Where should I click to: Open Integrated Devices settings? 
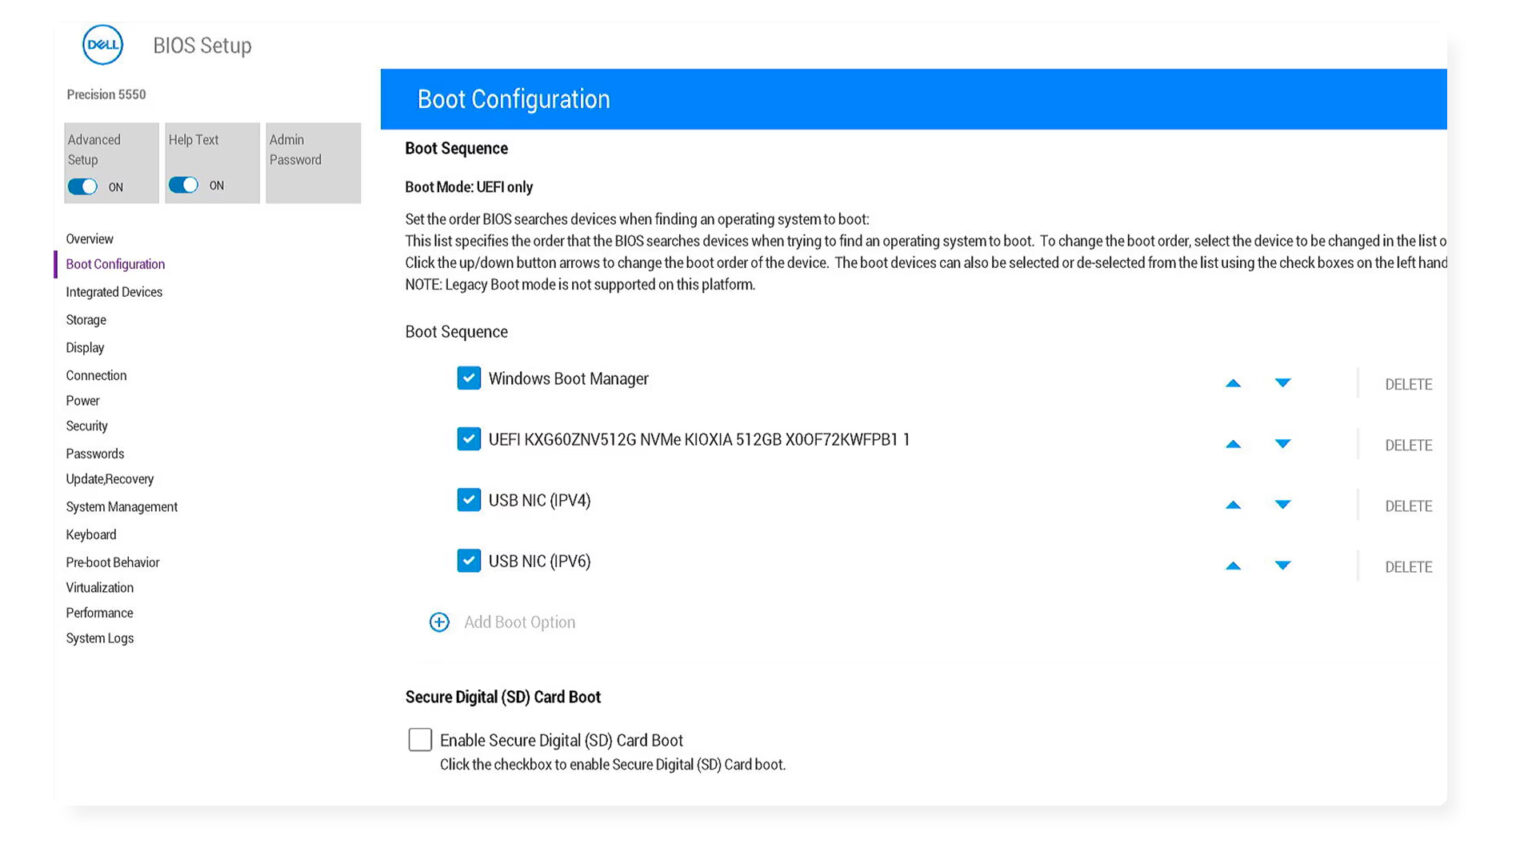(x=114, y=292)
